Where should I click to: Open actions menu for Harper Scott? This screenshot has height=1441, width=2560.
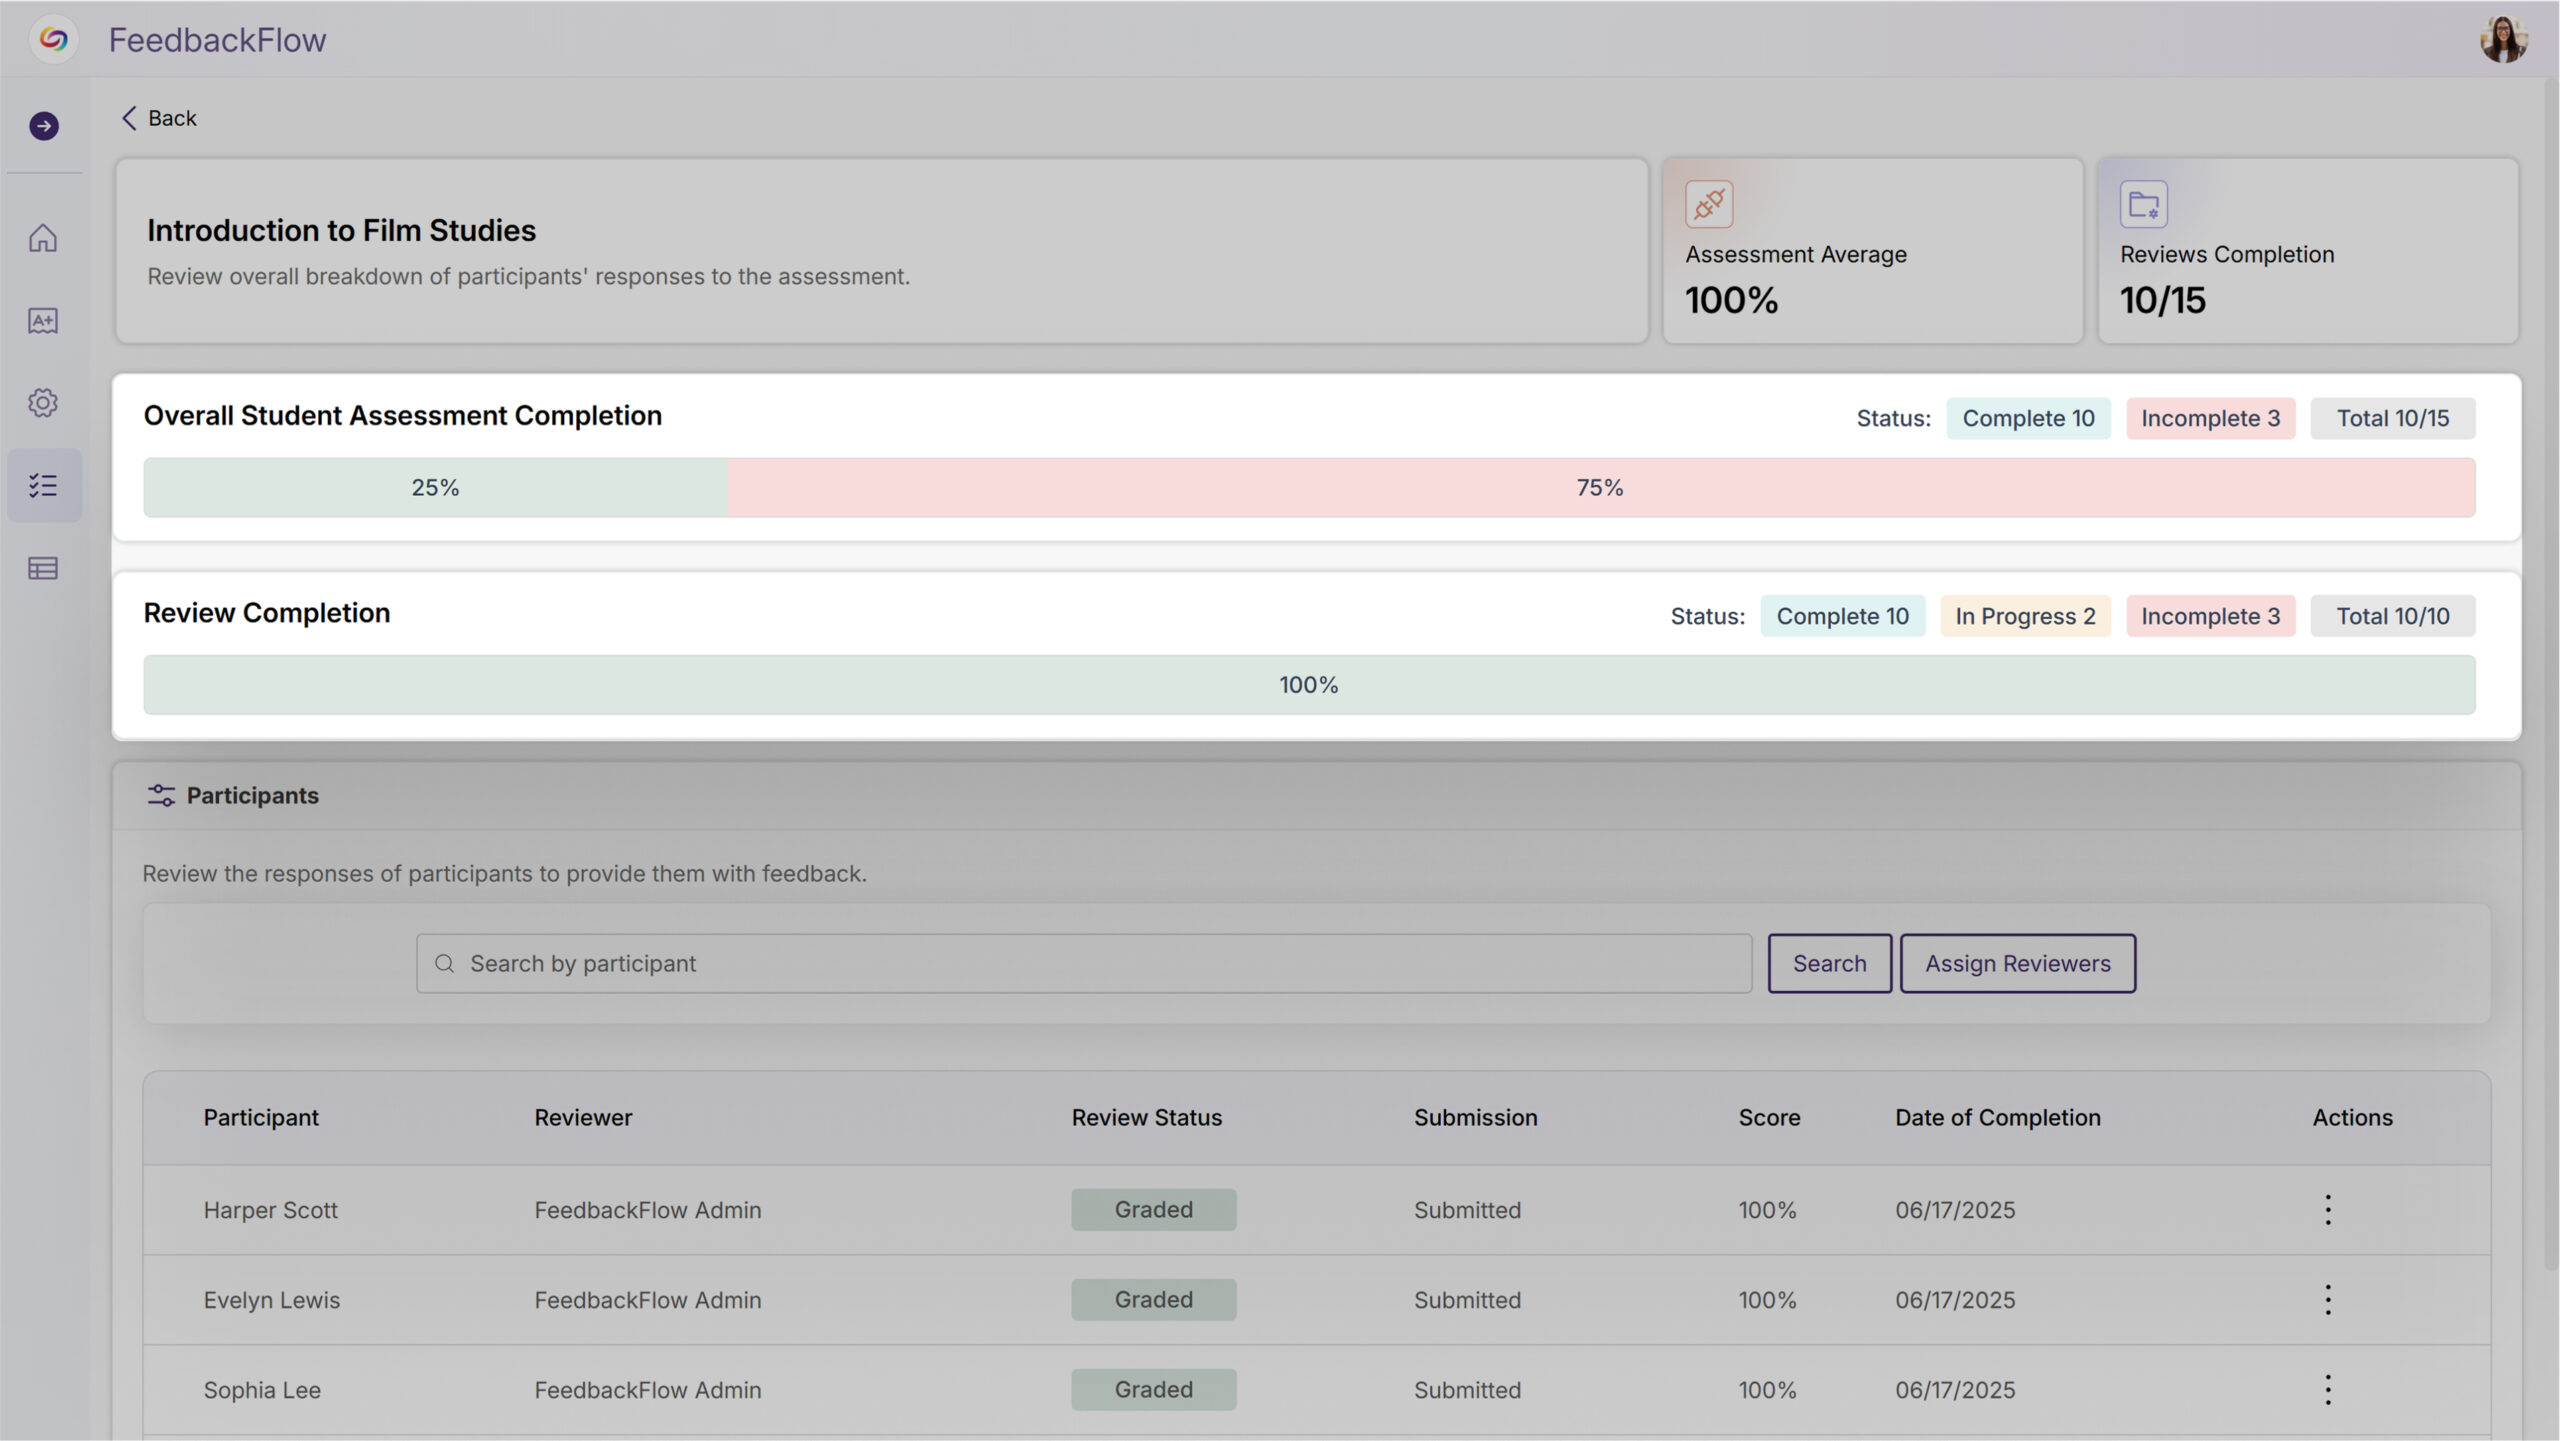pyautogui.click(x=2327, y=1210)
